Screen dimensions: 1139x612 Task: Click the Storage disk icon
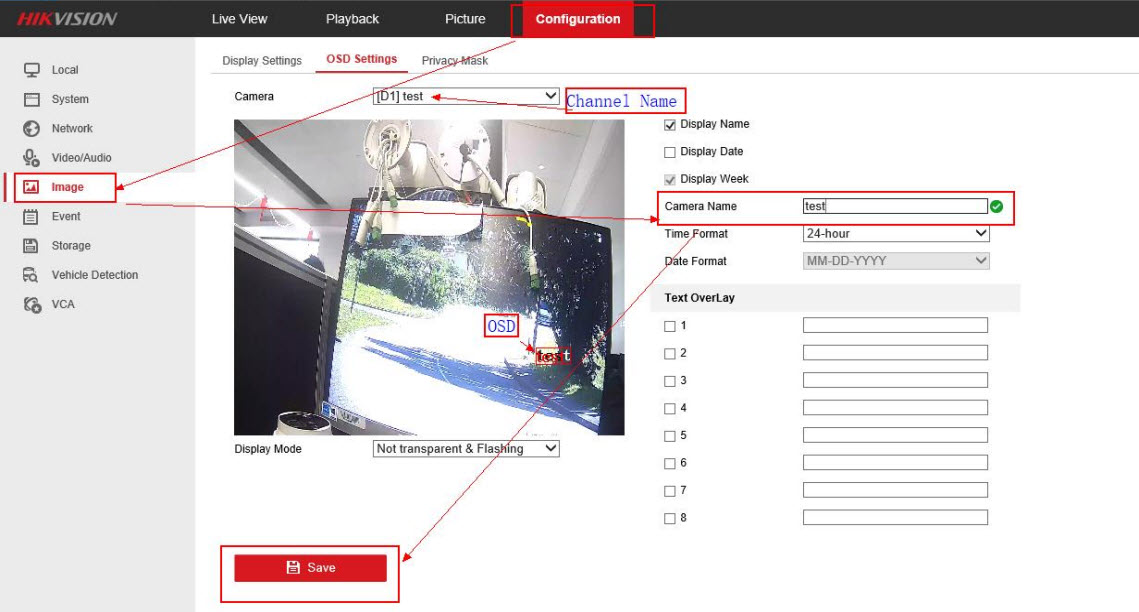(31, 245)
